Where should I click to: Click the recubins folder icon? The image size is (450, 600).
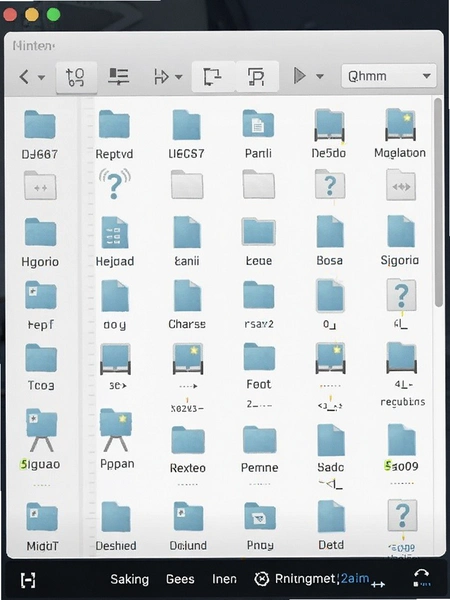pos(401,358)
